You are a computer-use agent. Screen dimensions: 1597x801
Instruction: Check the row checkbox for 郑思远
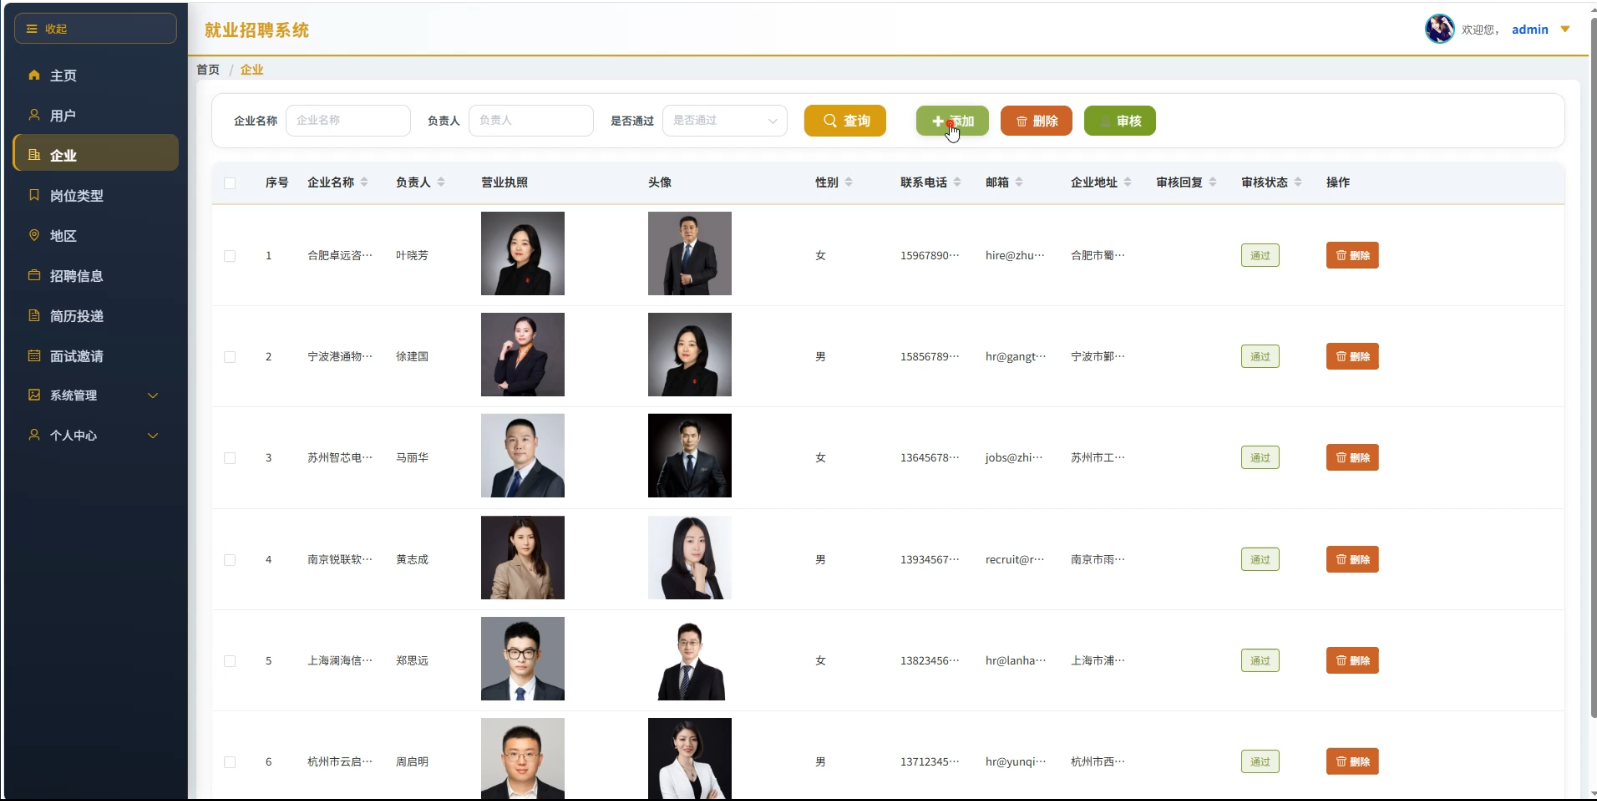230,661
